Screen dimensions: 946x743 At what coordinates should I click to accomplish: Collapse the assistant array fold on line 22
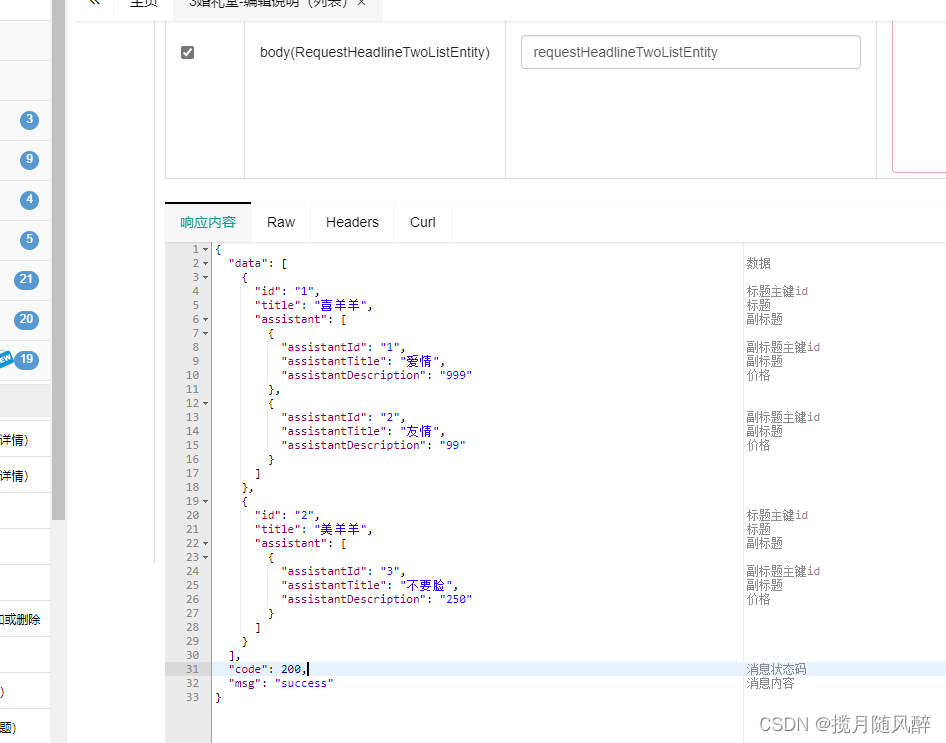206,543
